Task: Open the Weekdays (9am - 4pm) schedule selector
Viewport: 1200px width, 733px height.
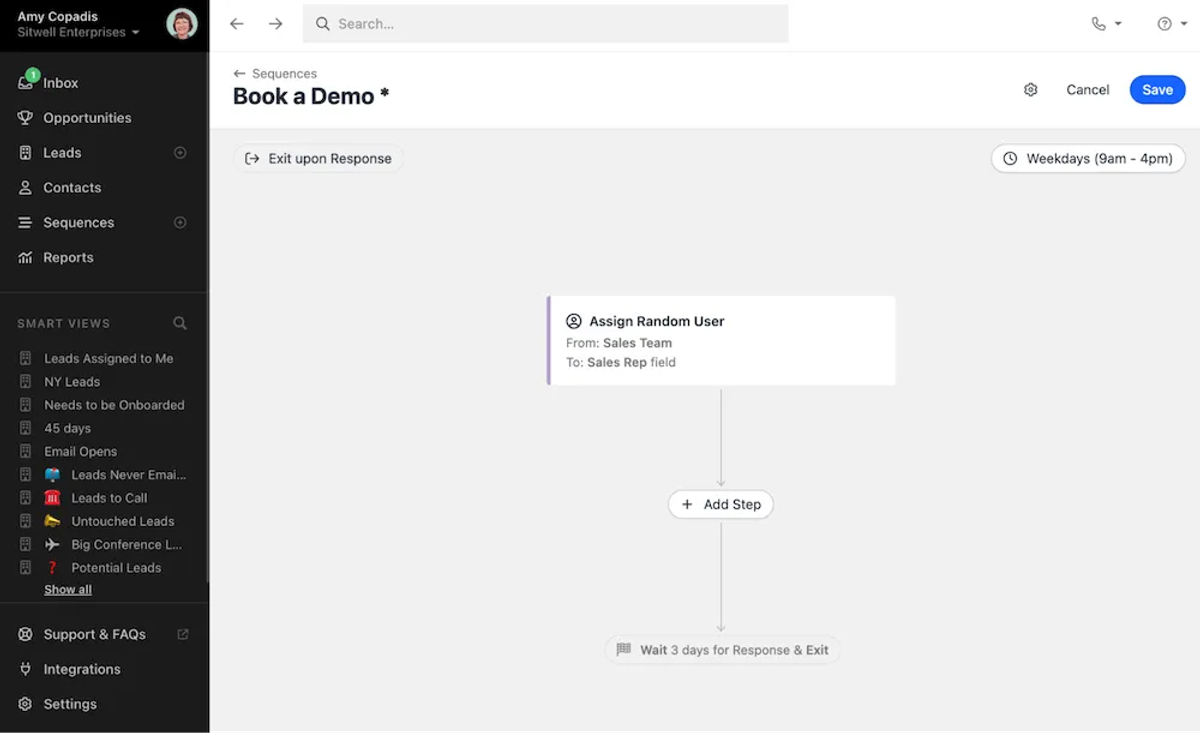Action: point(1088,158)
